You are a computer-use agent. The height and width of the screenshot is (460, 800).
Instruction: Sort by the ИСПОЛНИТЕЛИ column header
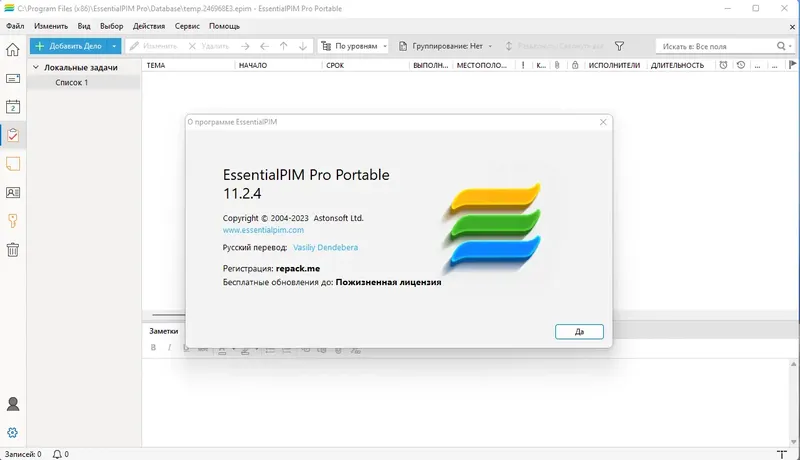pyautogui.click(x=614, y=65)
